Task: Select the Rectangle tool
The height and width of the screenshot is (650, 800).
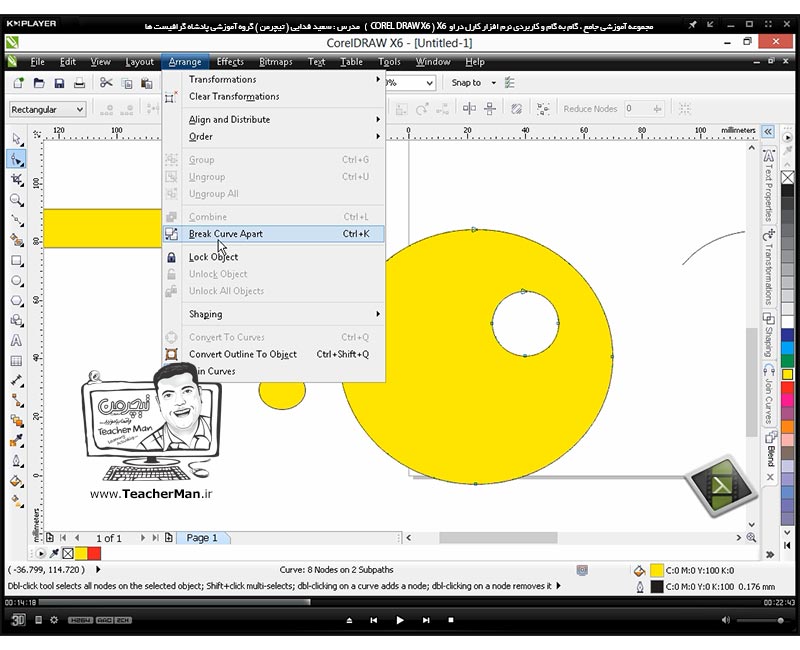Action: (16, 261)
